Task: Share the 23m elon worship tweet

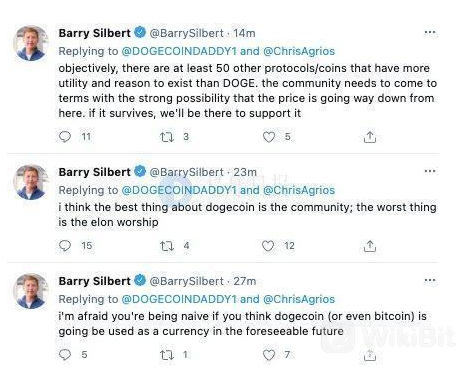Action: click(370, 246)
